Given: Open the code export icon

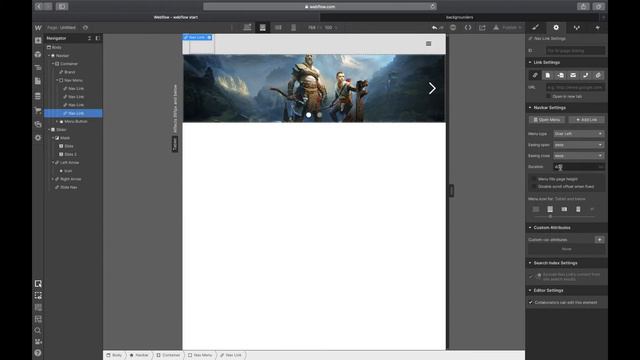Looking at the screenshot, I should pyautogui.click(x=468, y=28).
